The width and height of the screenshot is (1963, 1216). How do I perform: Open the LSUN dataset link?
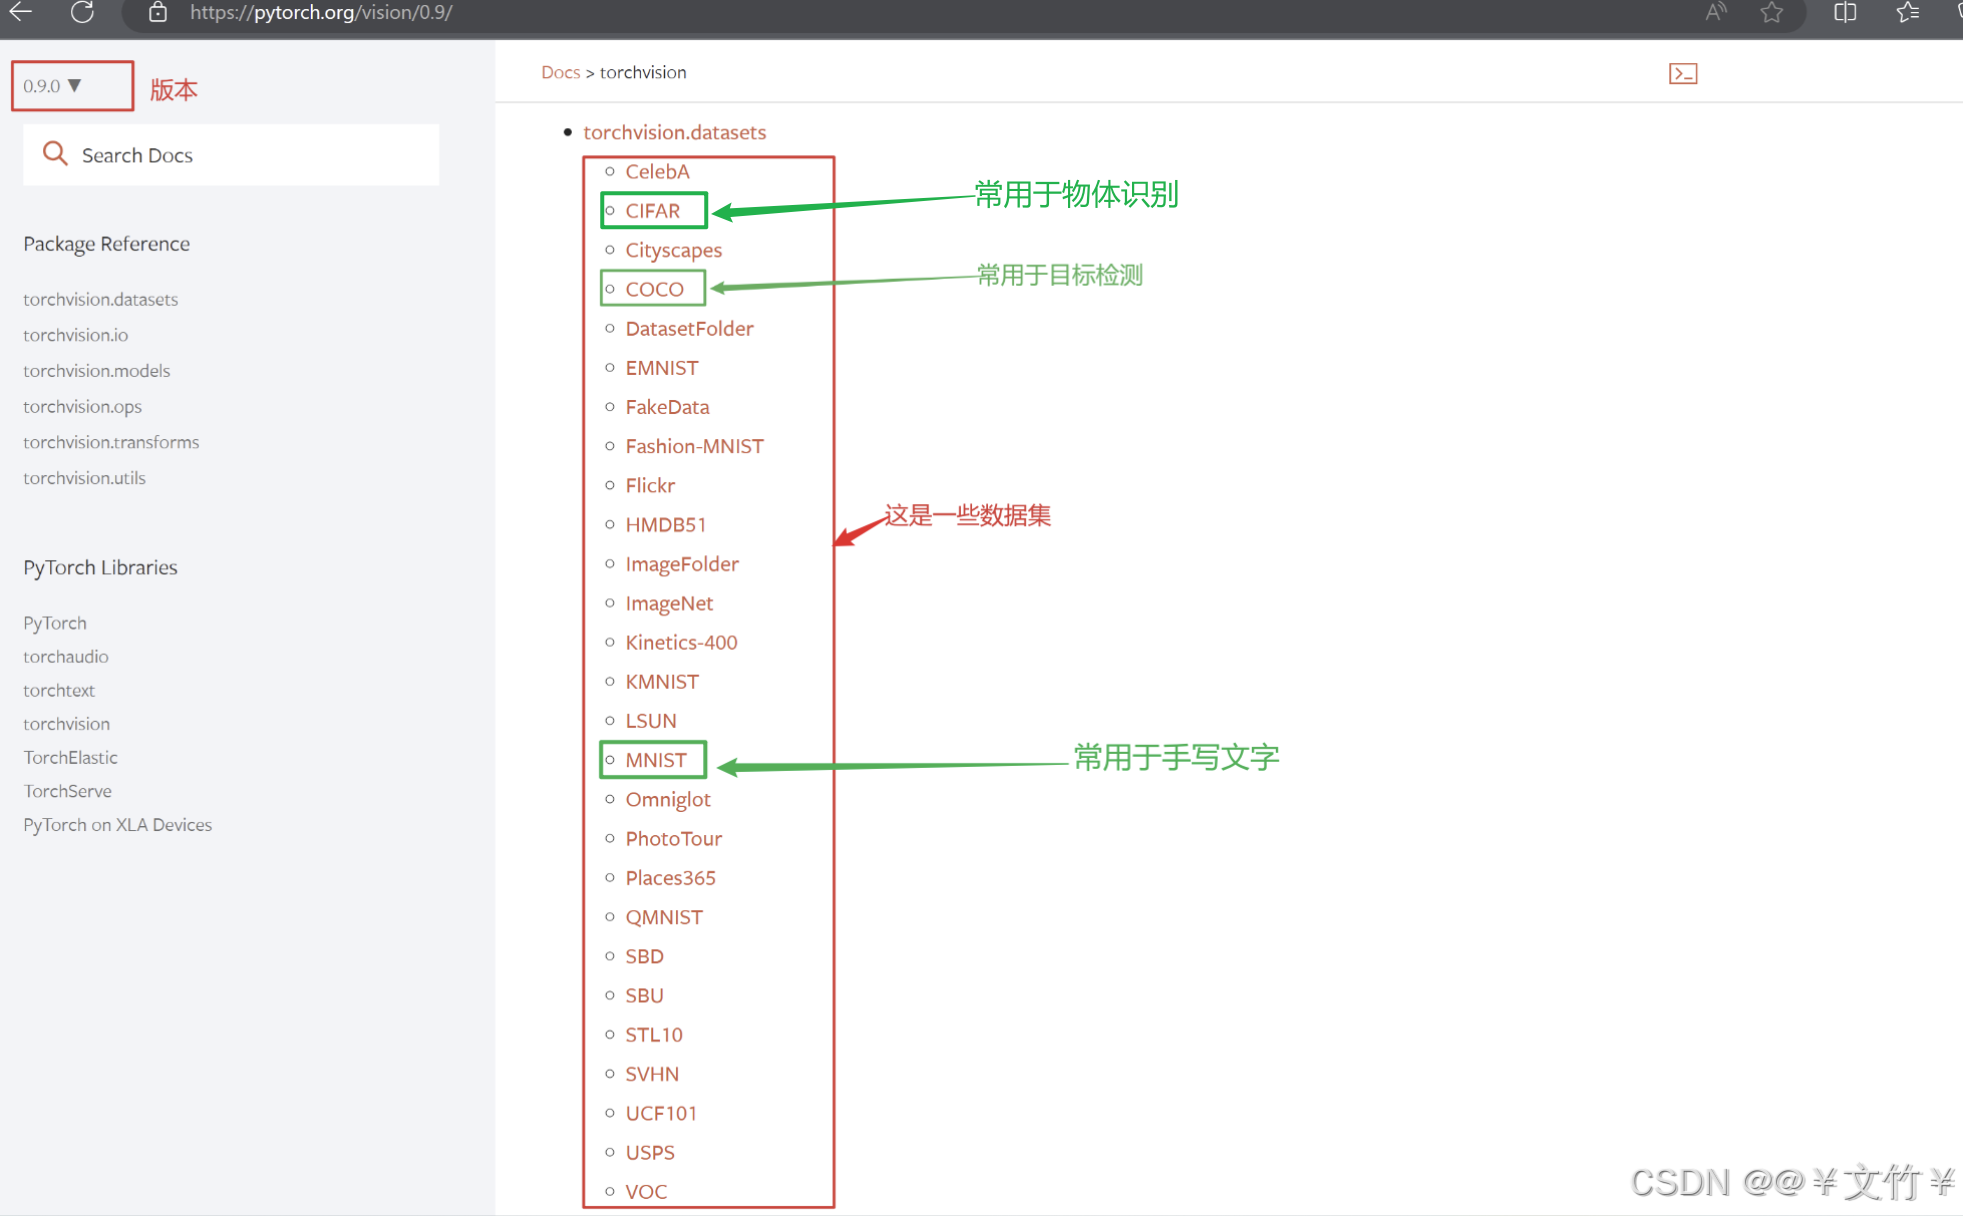pos(651,721)
